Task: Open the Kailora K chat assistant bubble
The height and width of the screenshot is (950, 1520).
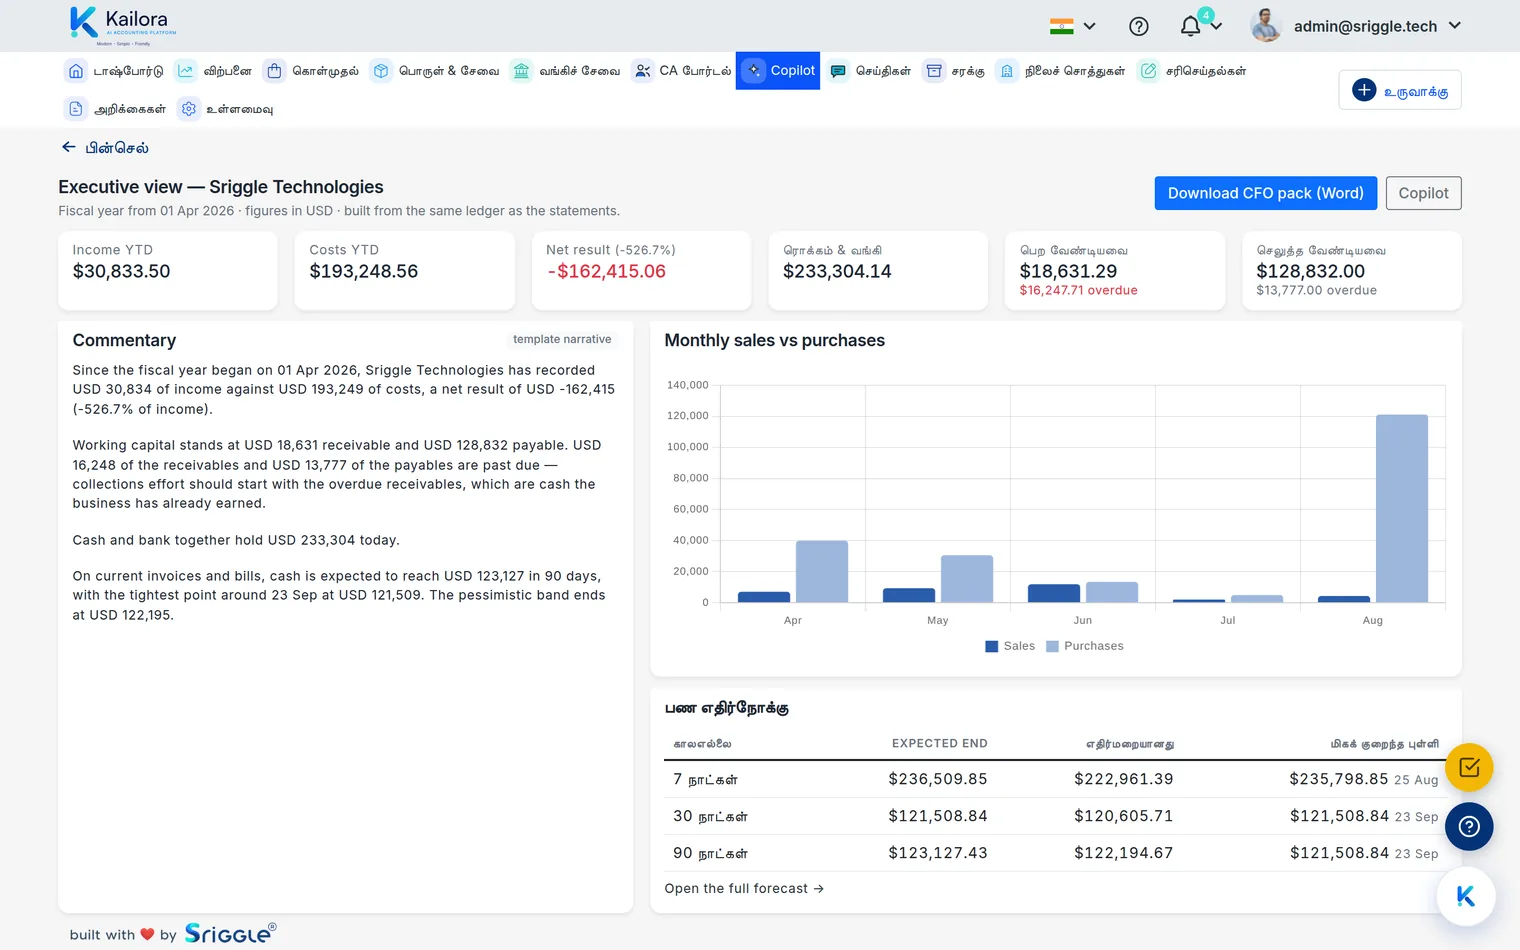Action: (1466, 897)
